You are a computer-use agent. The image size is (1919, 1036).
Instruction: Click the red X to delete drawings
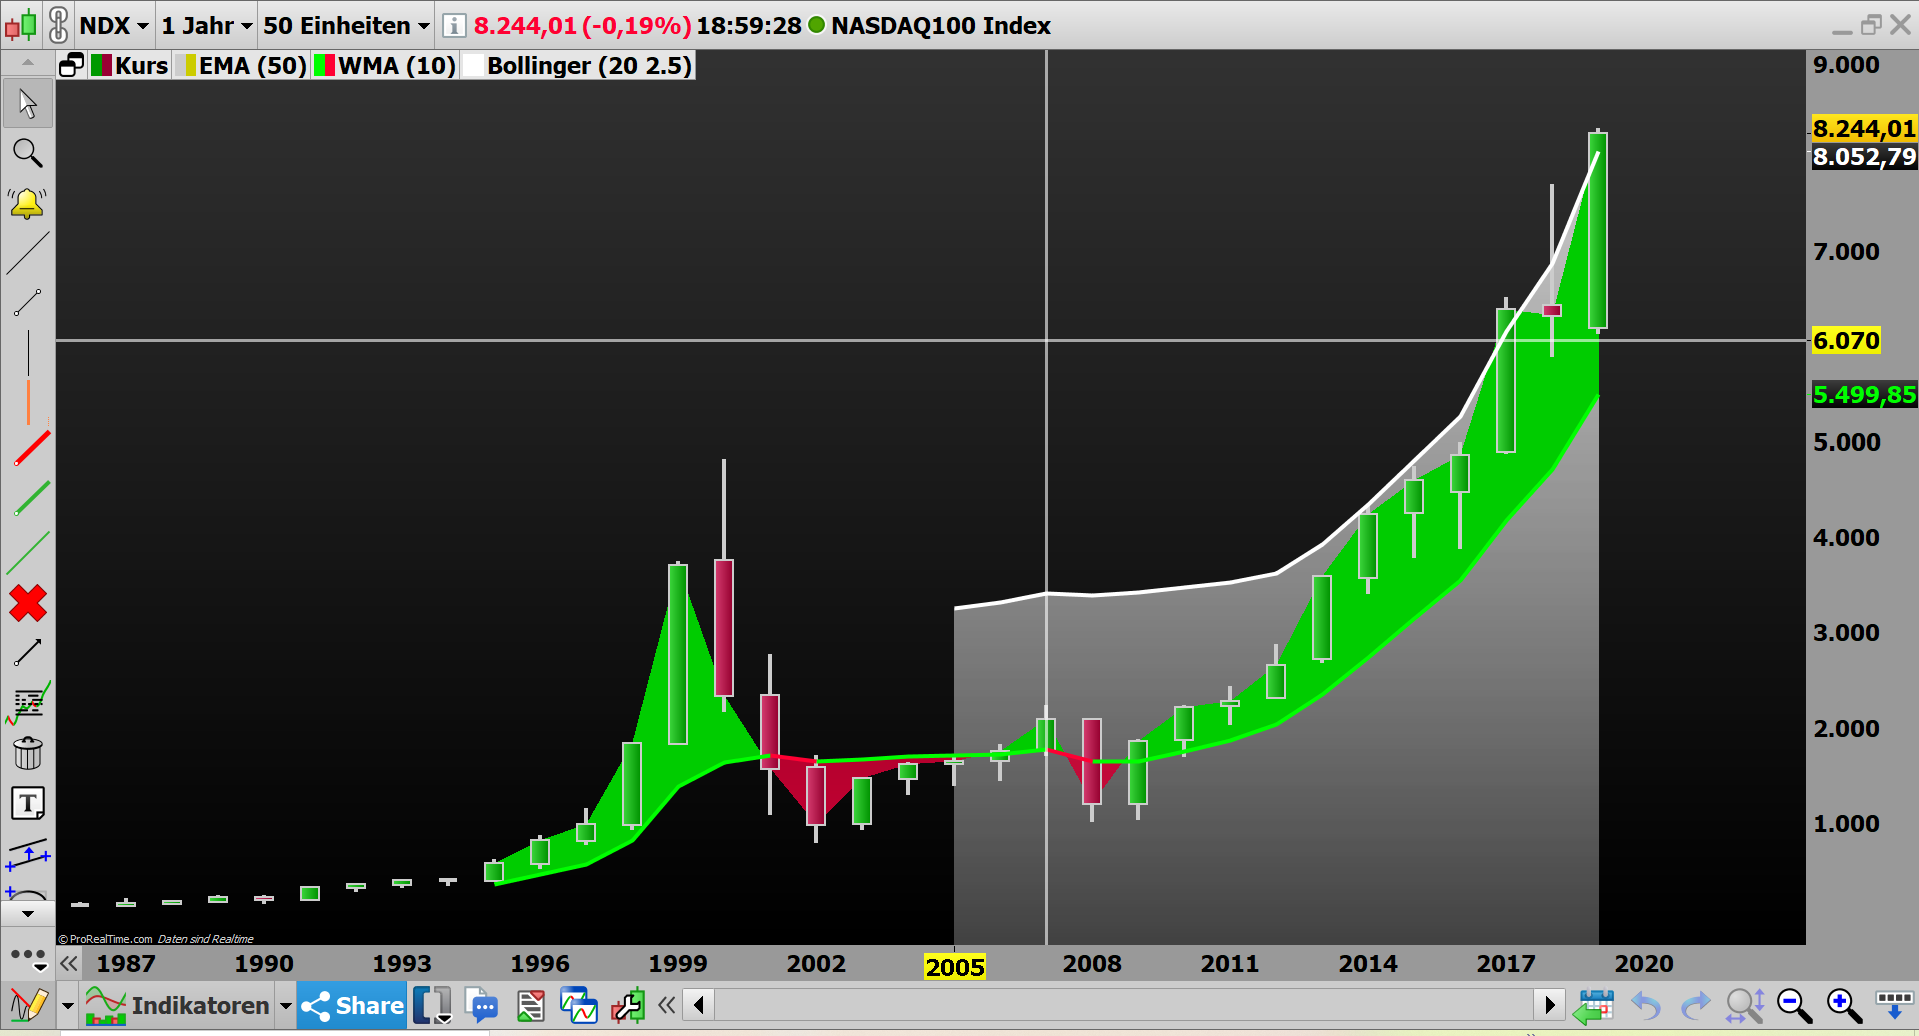click(28, 603)
